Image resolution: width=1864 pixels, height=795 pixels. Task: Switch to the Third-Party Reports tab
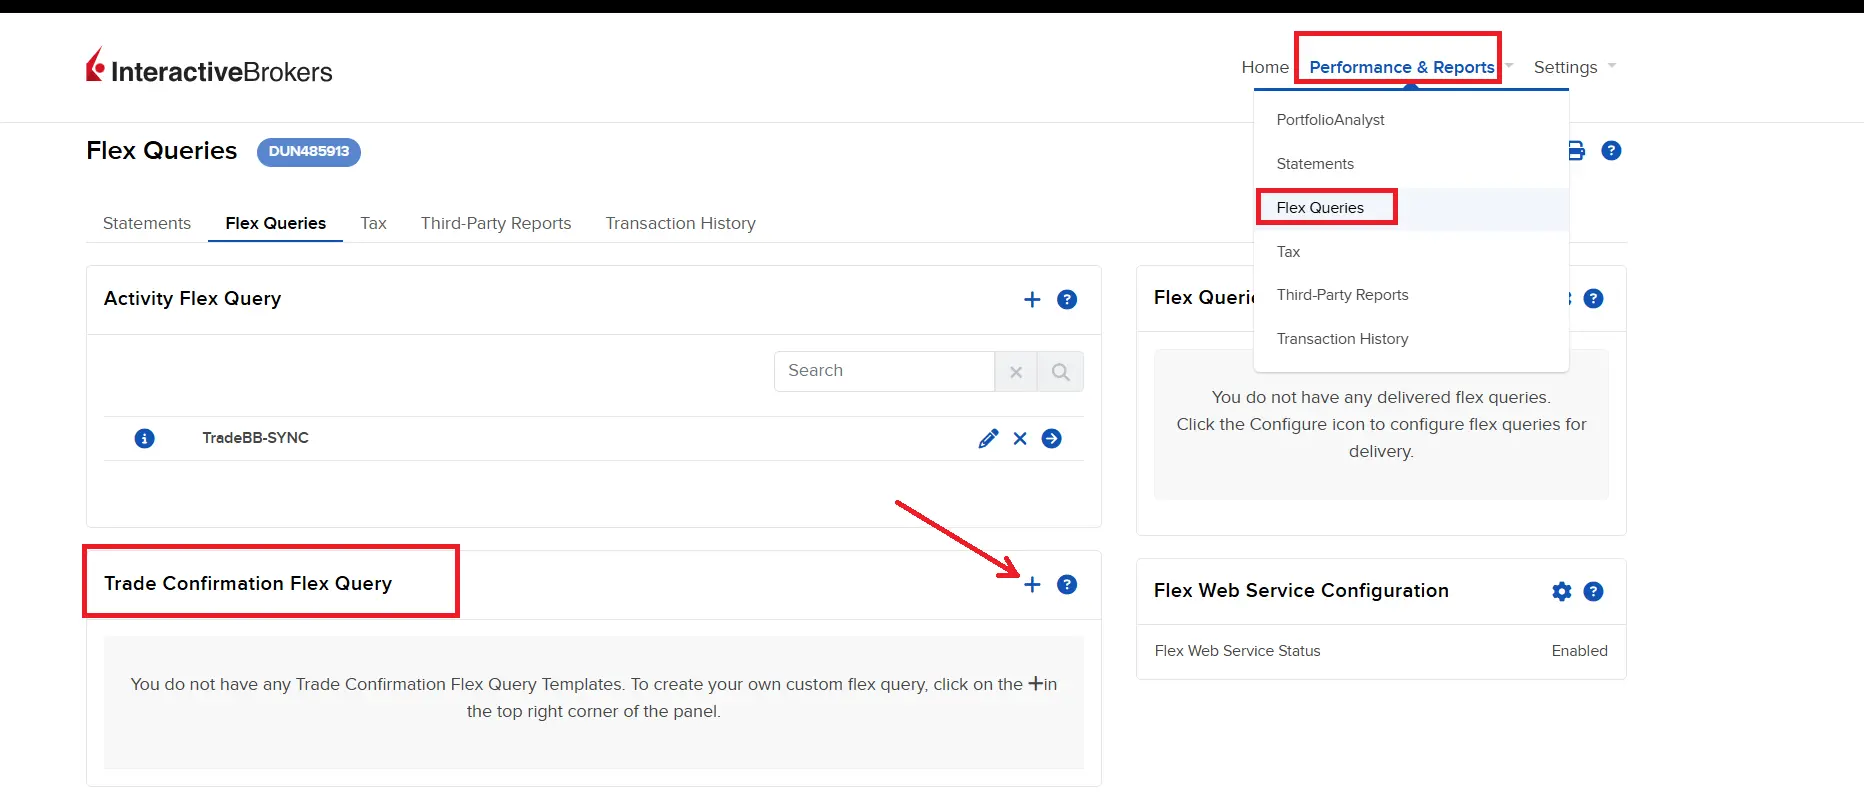click(x=496, y=223)
